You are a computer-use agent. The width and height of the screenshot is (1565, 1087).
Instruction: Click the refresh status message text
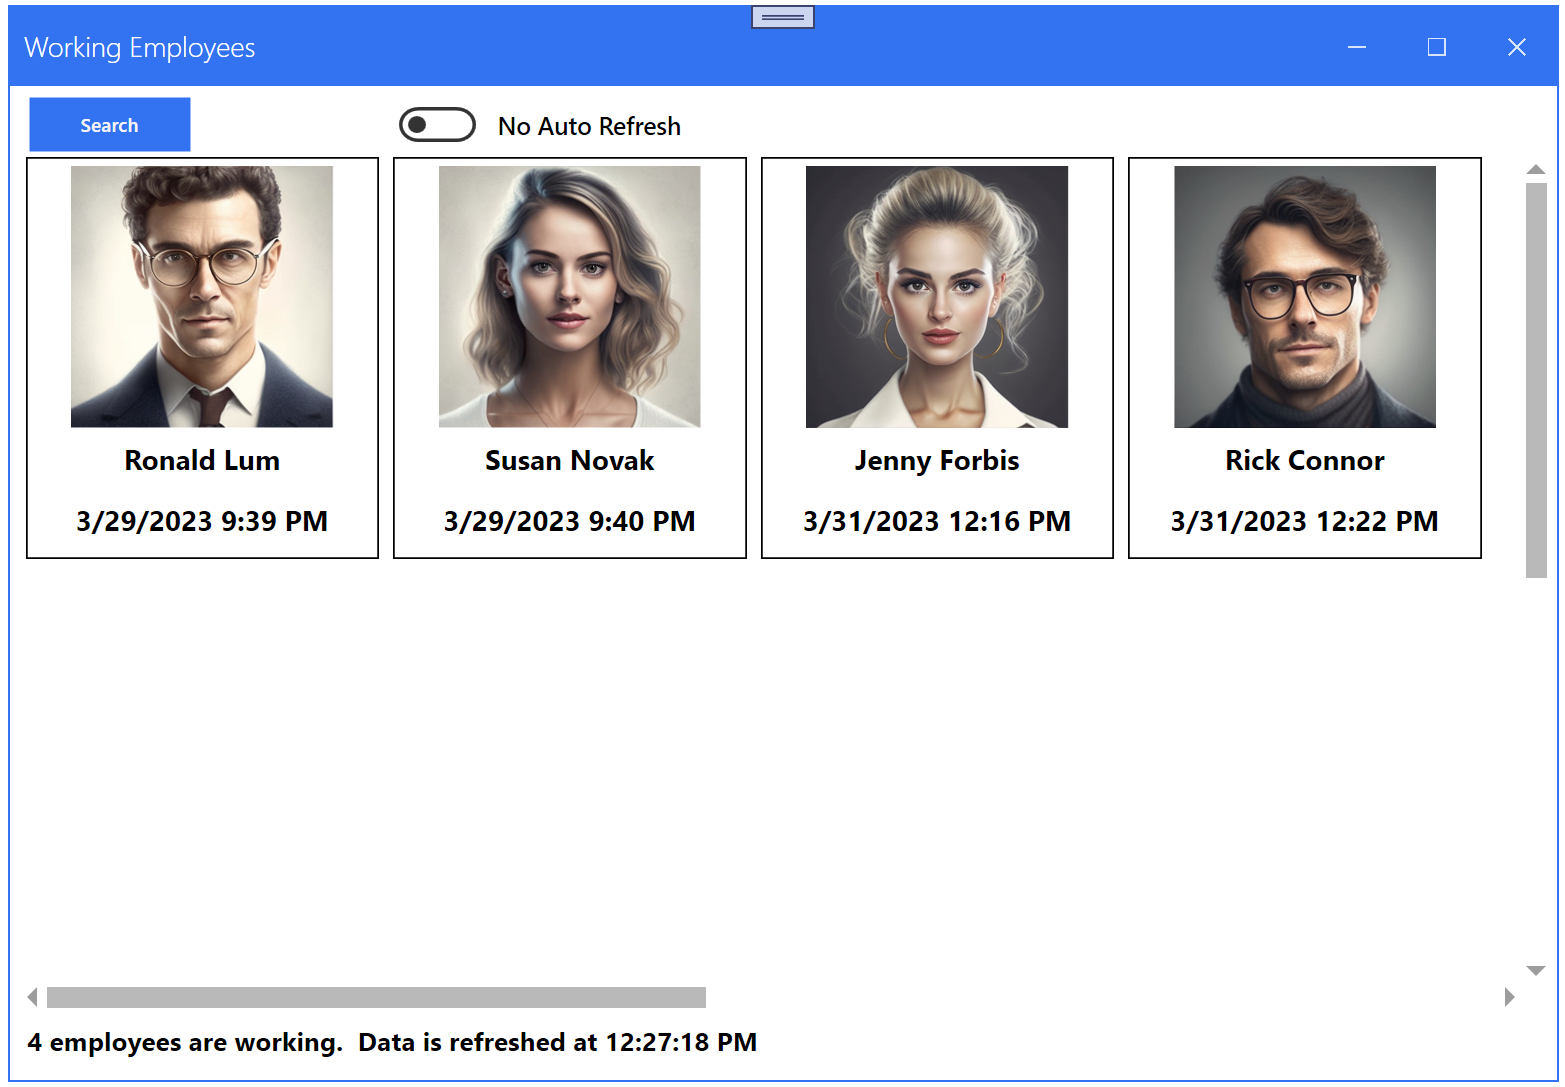click(x=394, y=1042)
